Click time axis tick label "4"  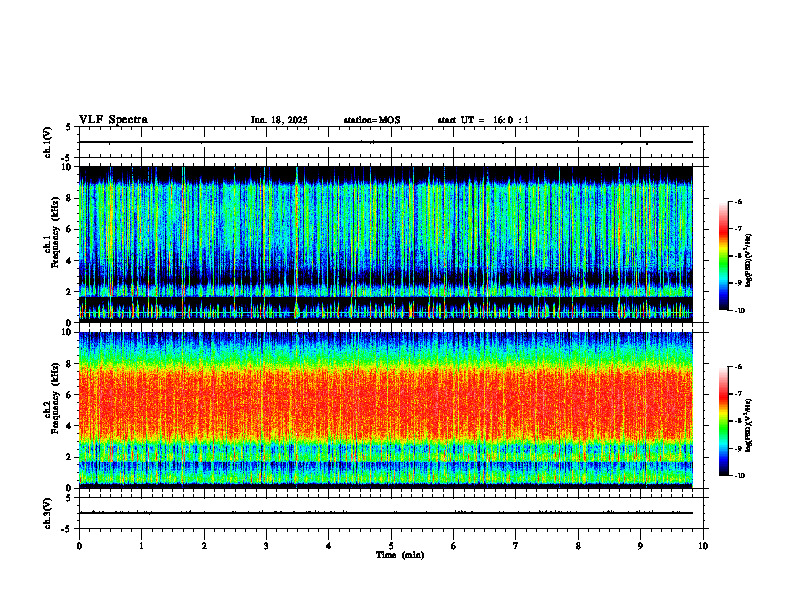pos(329,546)
